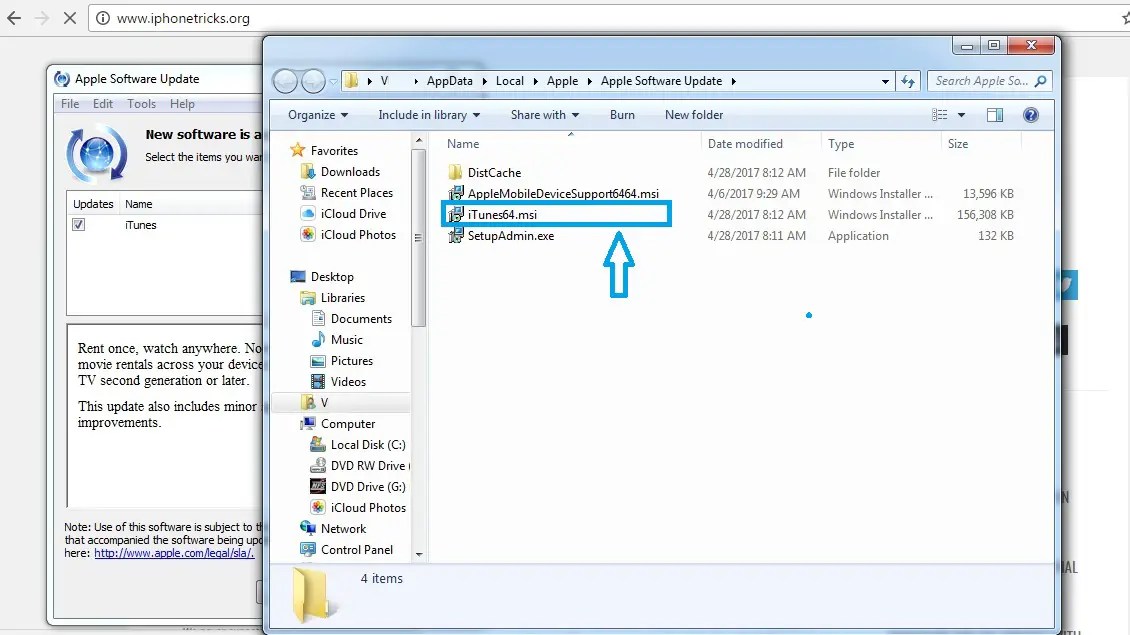Viewport: 1130px width, 635px height.
Task: Click the DVD RW Drive icon
Action: pos(318,466)
